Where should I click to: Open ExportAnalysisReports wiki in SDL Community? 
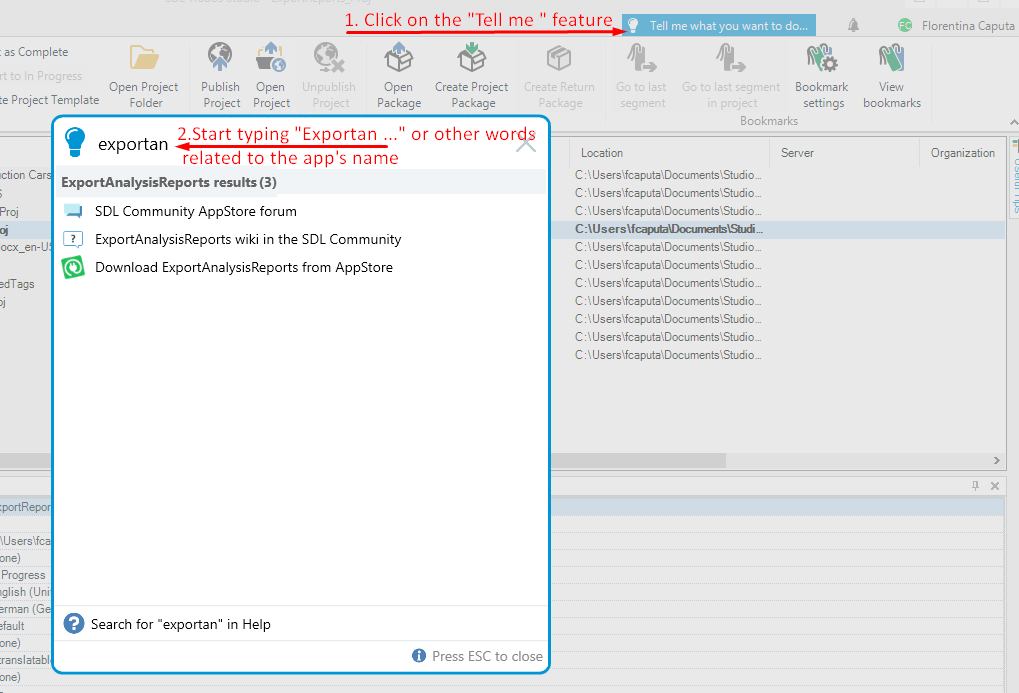pyautogui.click(x=248, y=239)
